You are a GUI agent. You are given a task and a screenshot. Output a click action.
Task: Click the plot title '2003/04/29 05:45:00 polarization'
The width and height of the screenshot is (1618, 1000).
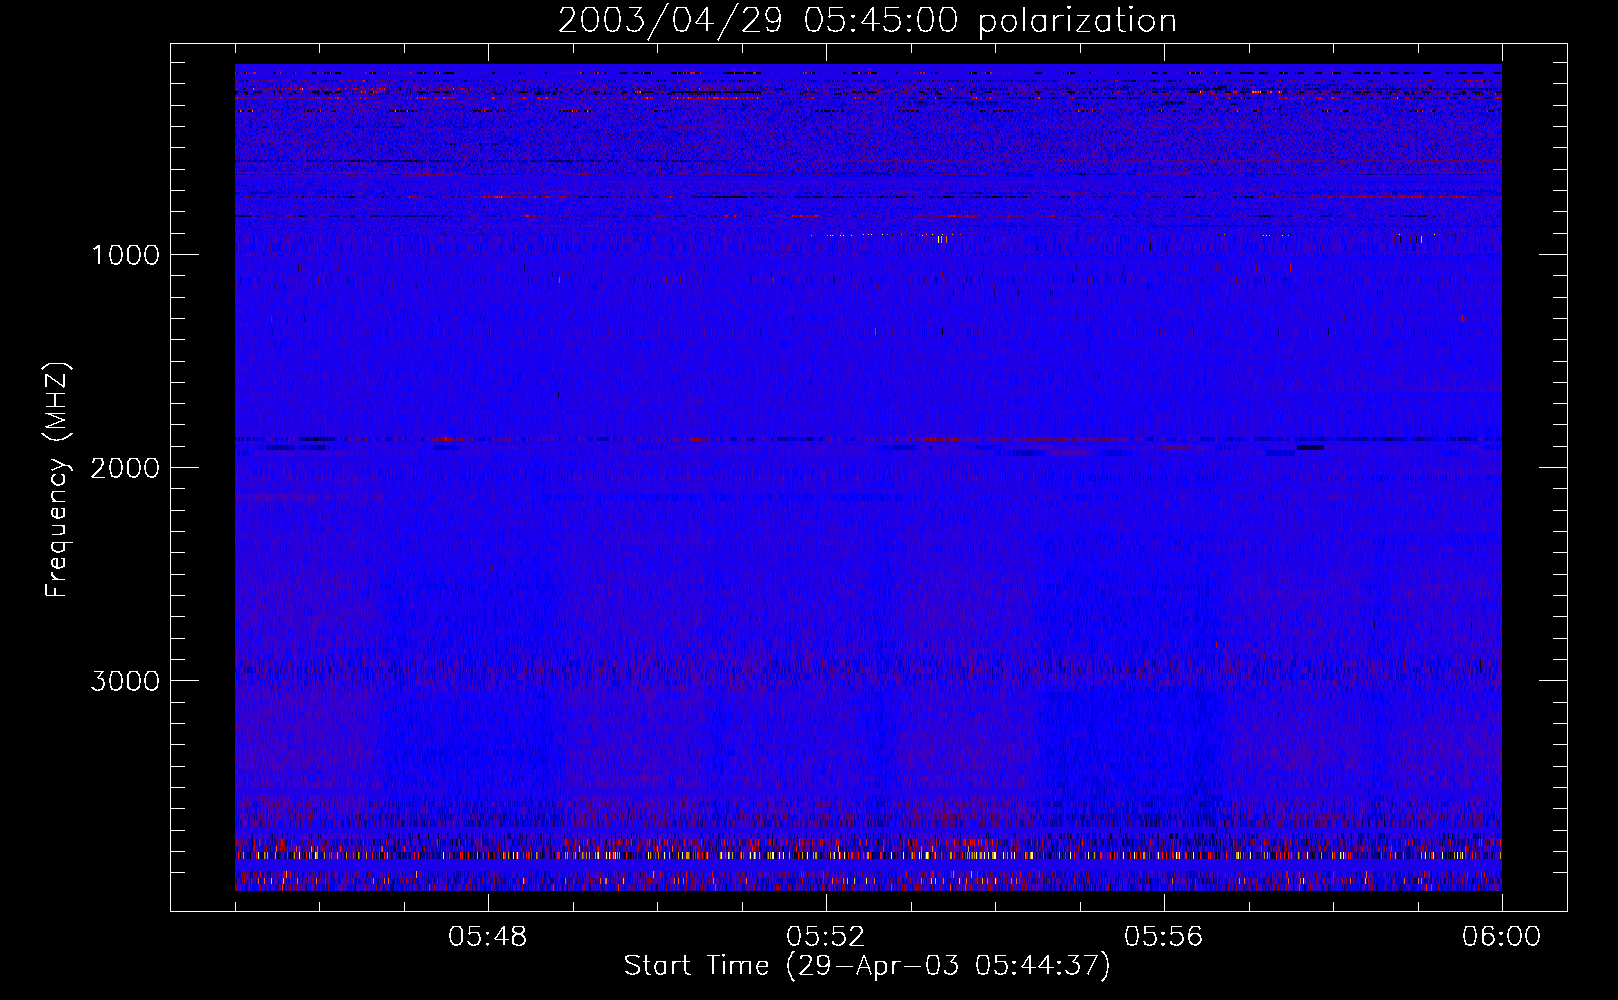point(867,21)
